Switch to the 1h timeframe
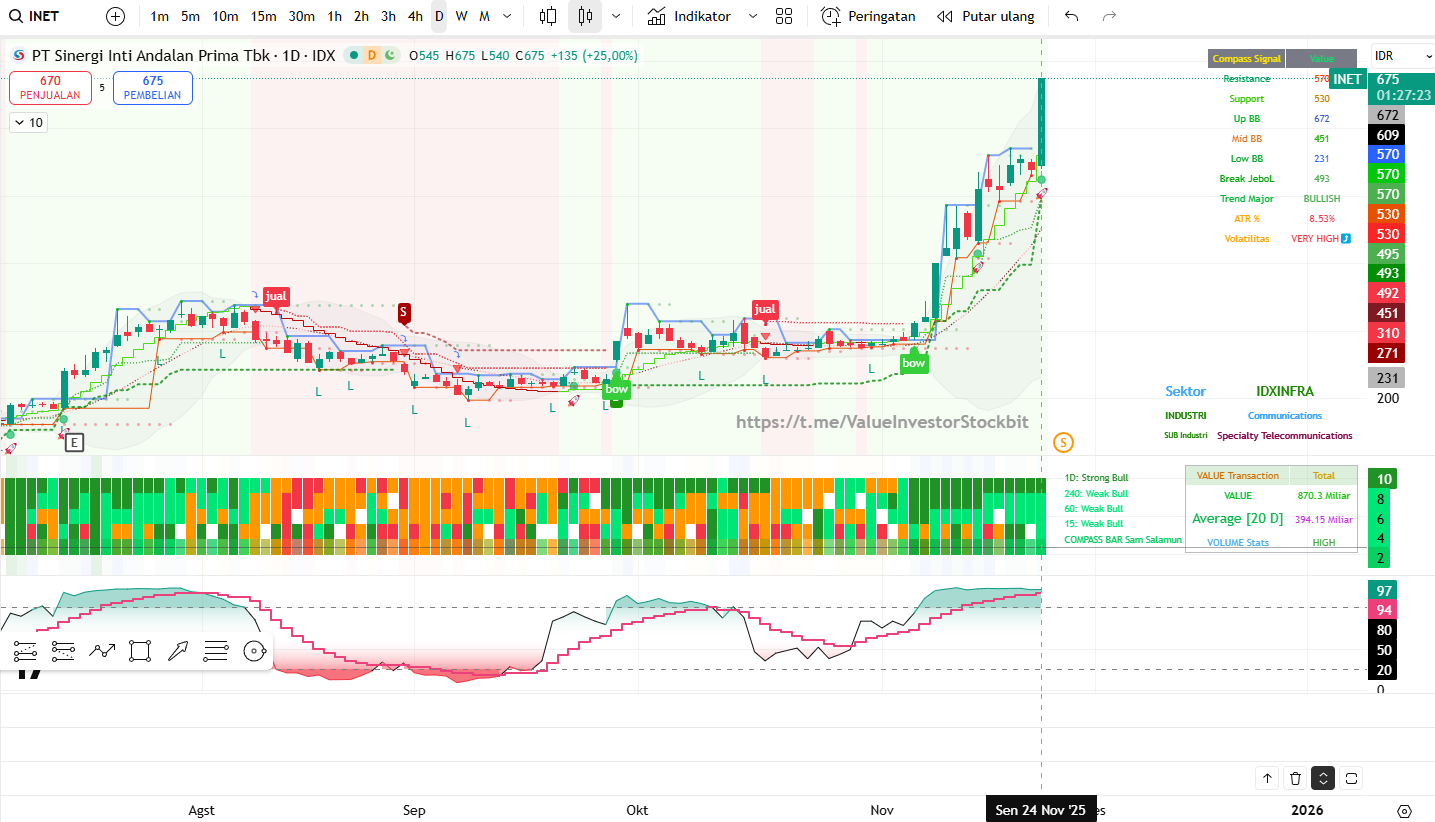Screen dimensions: 1435x822 334,16
